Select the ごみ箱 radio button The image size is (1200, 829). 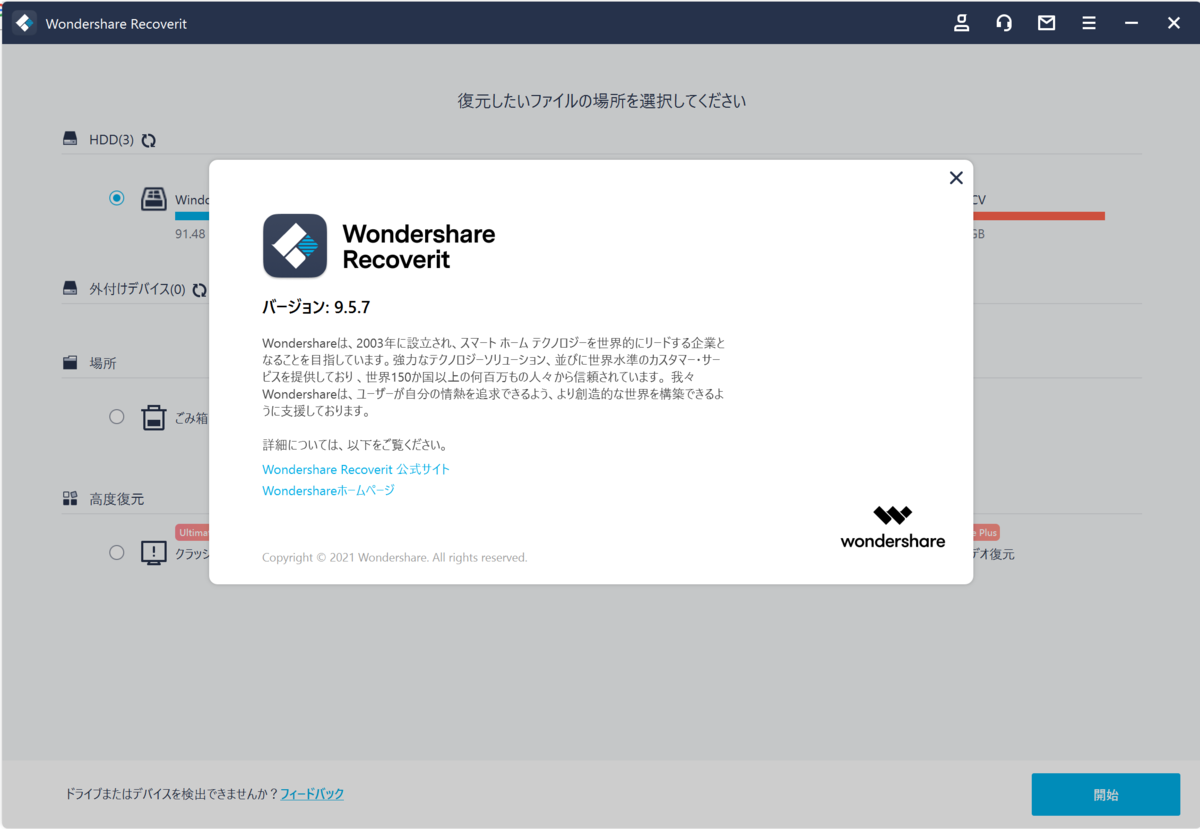click(x=117, y=416)
